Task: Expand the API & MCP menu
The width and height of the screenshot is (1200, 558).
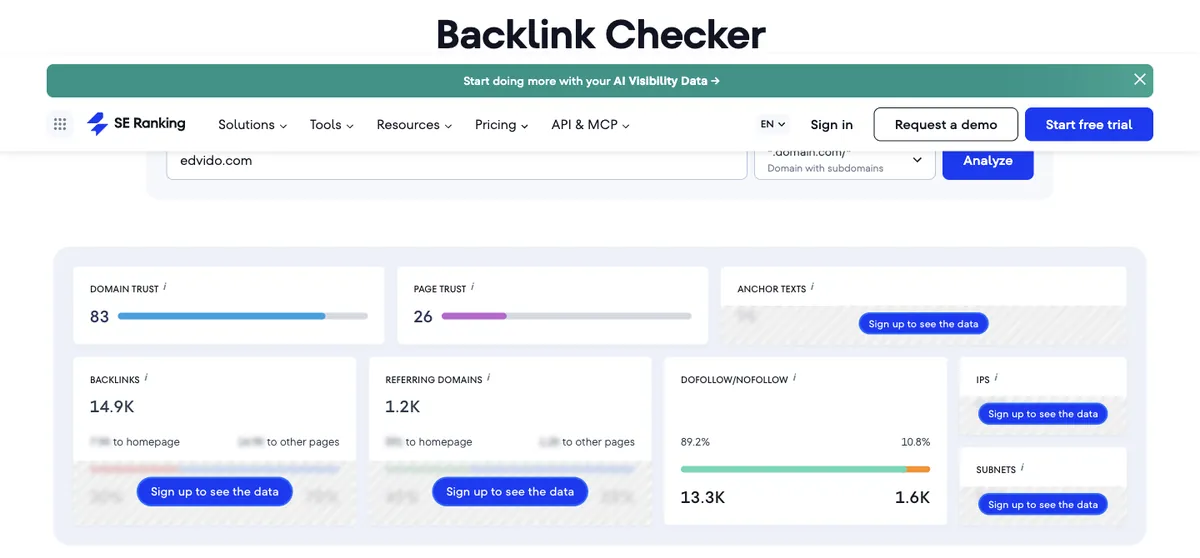Action: click(590, 125)
